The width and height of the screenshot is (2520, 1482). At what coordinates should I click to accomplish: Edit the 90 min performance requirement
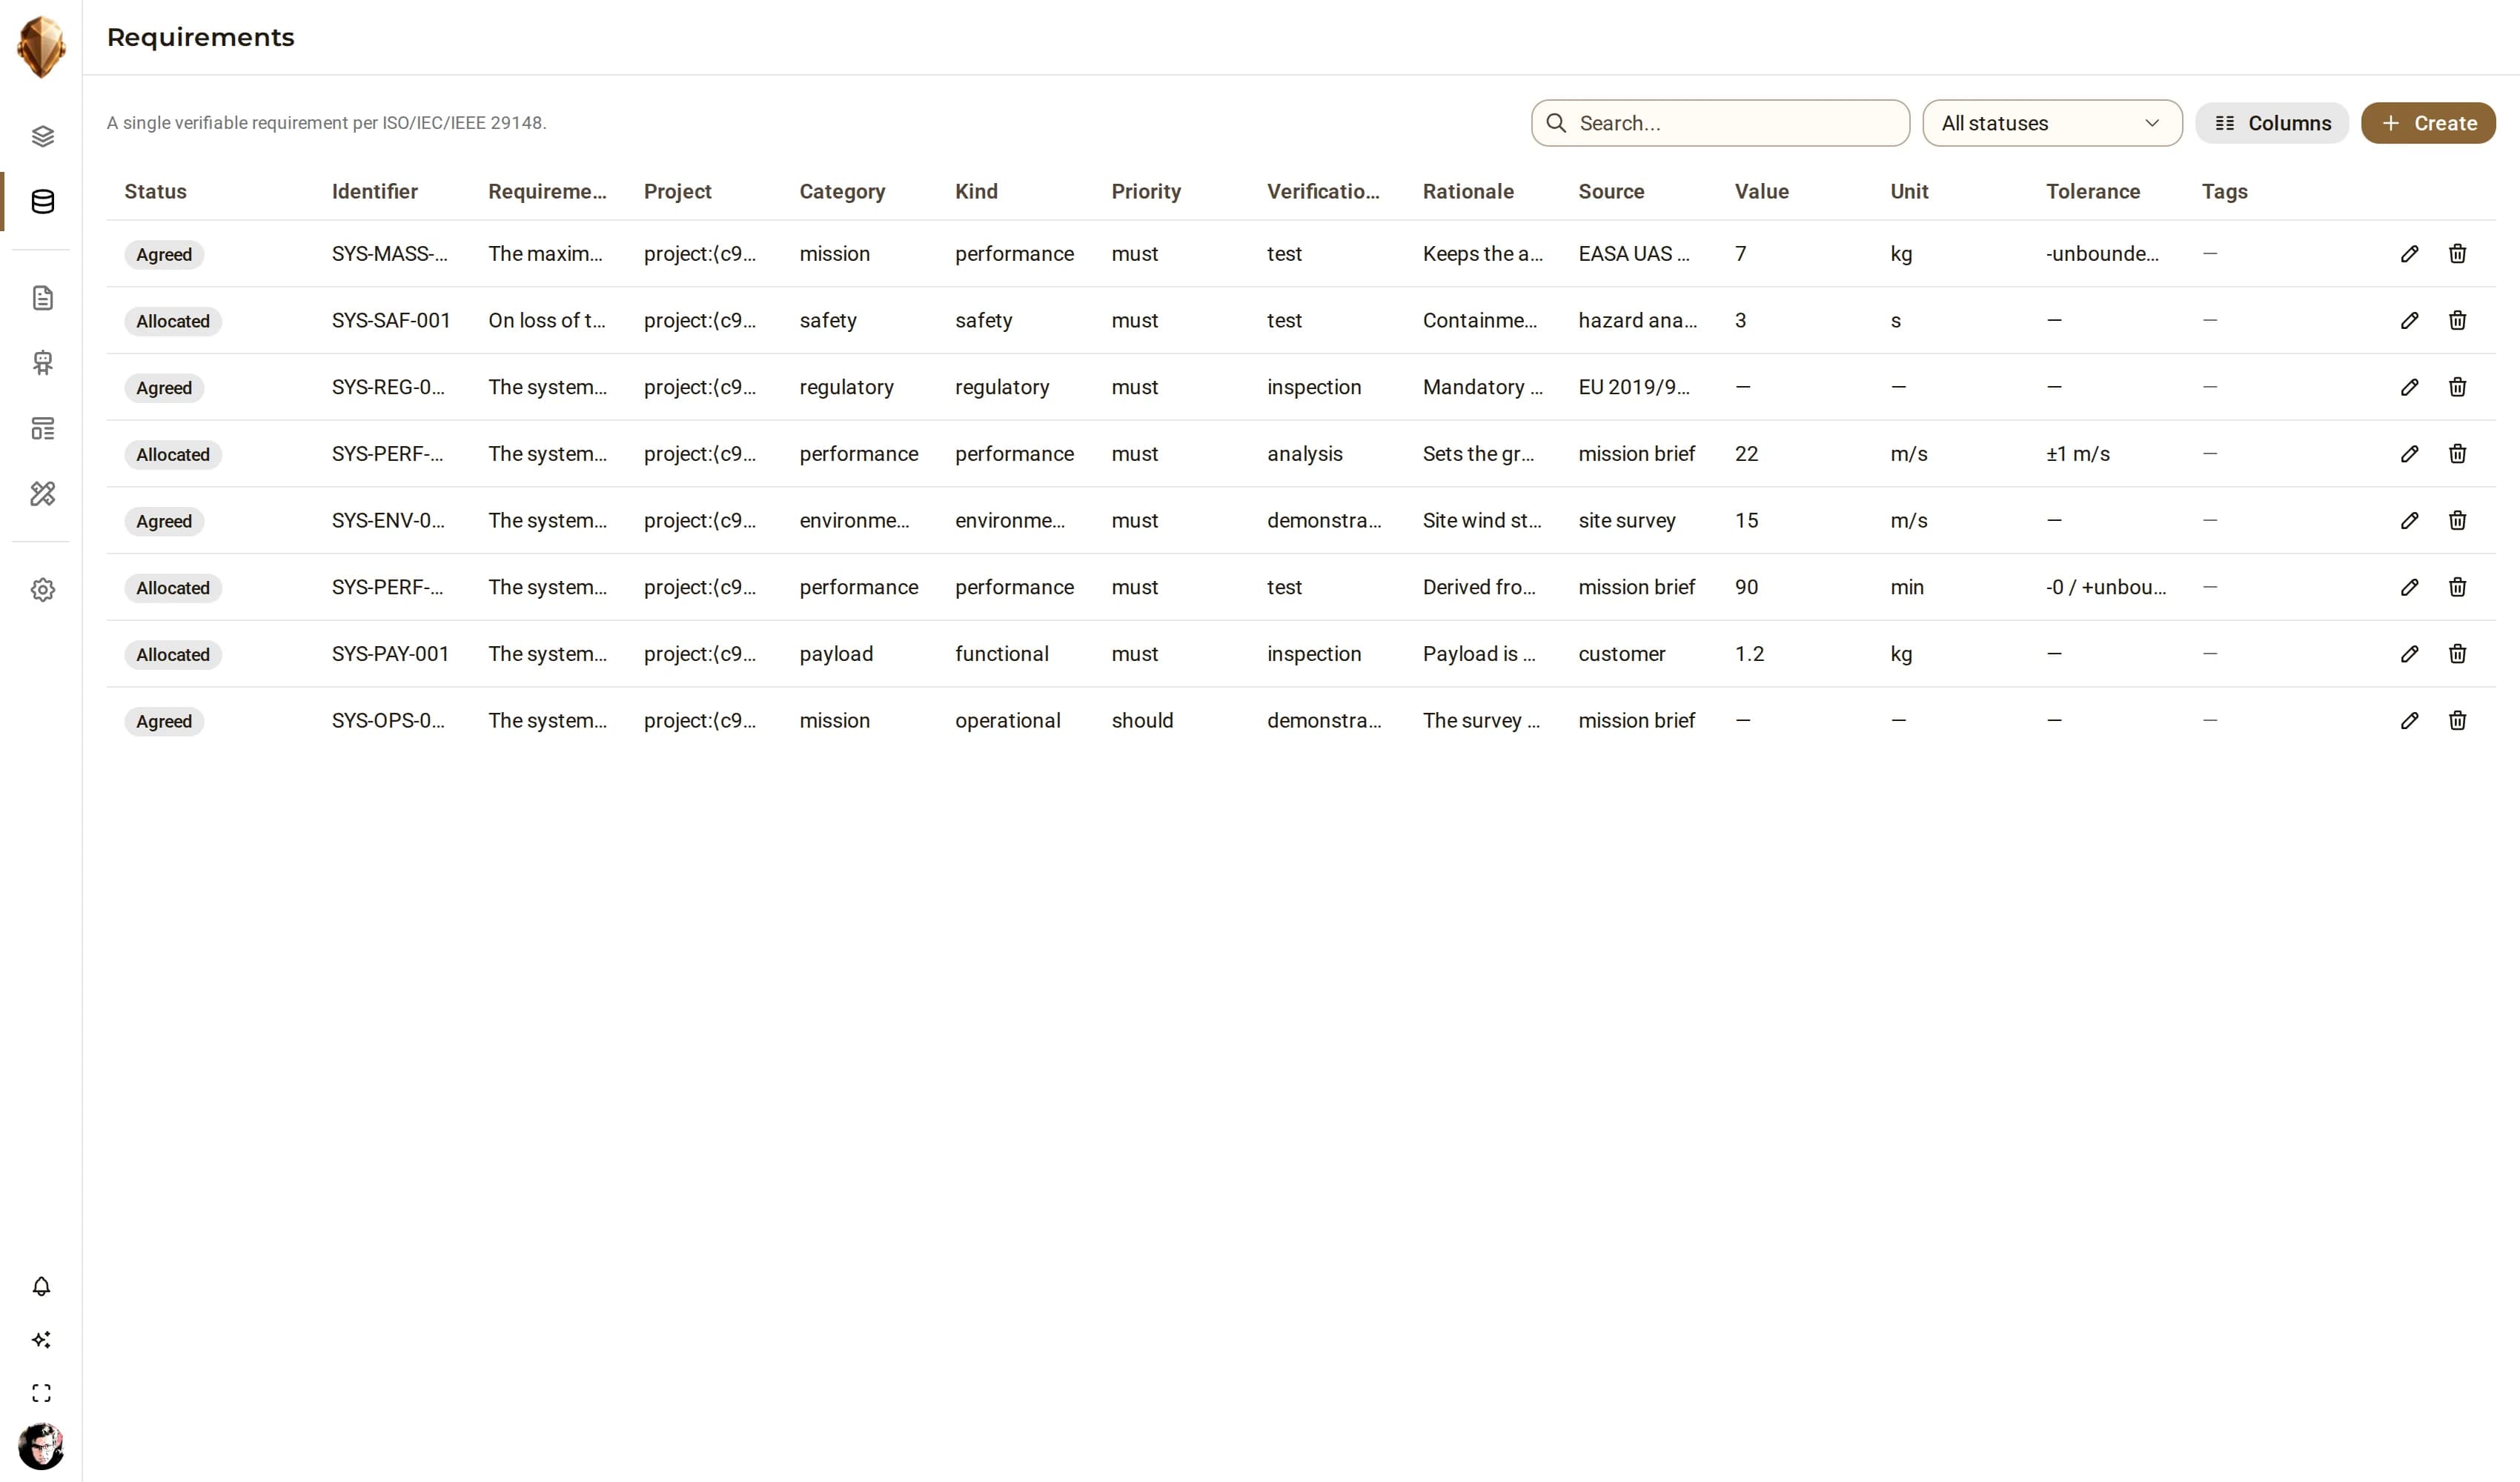click(x=2409, y=587)
